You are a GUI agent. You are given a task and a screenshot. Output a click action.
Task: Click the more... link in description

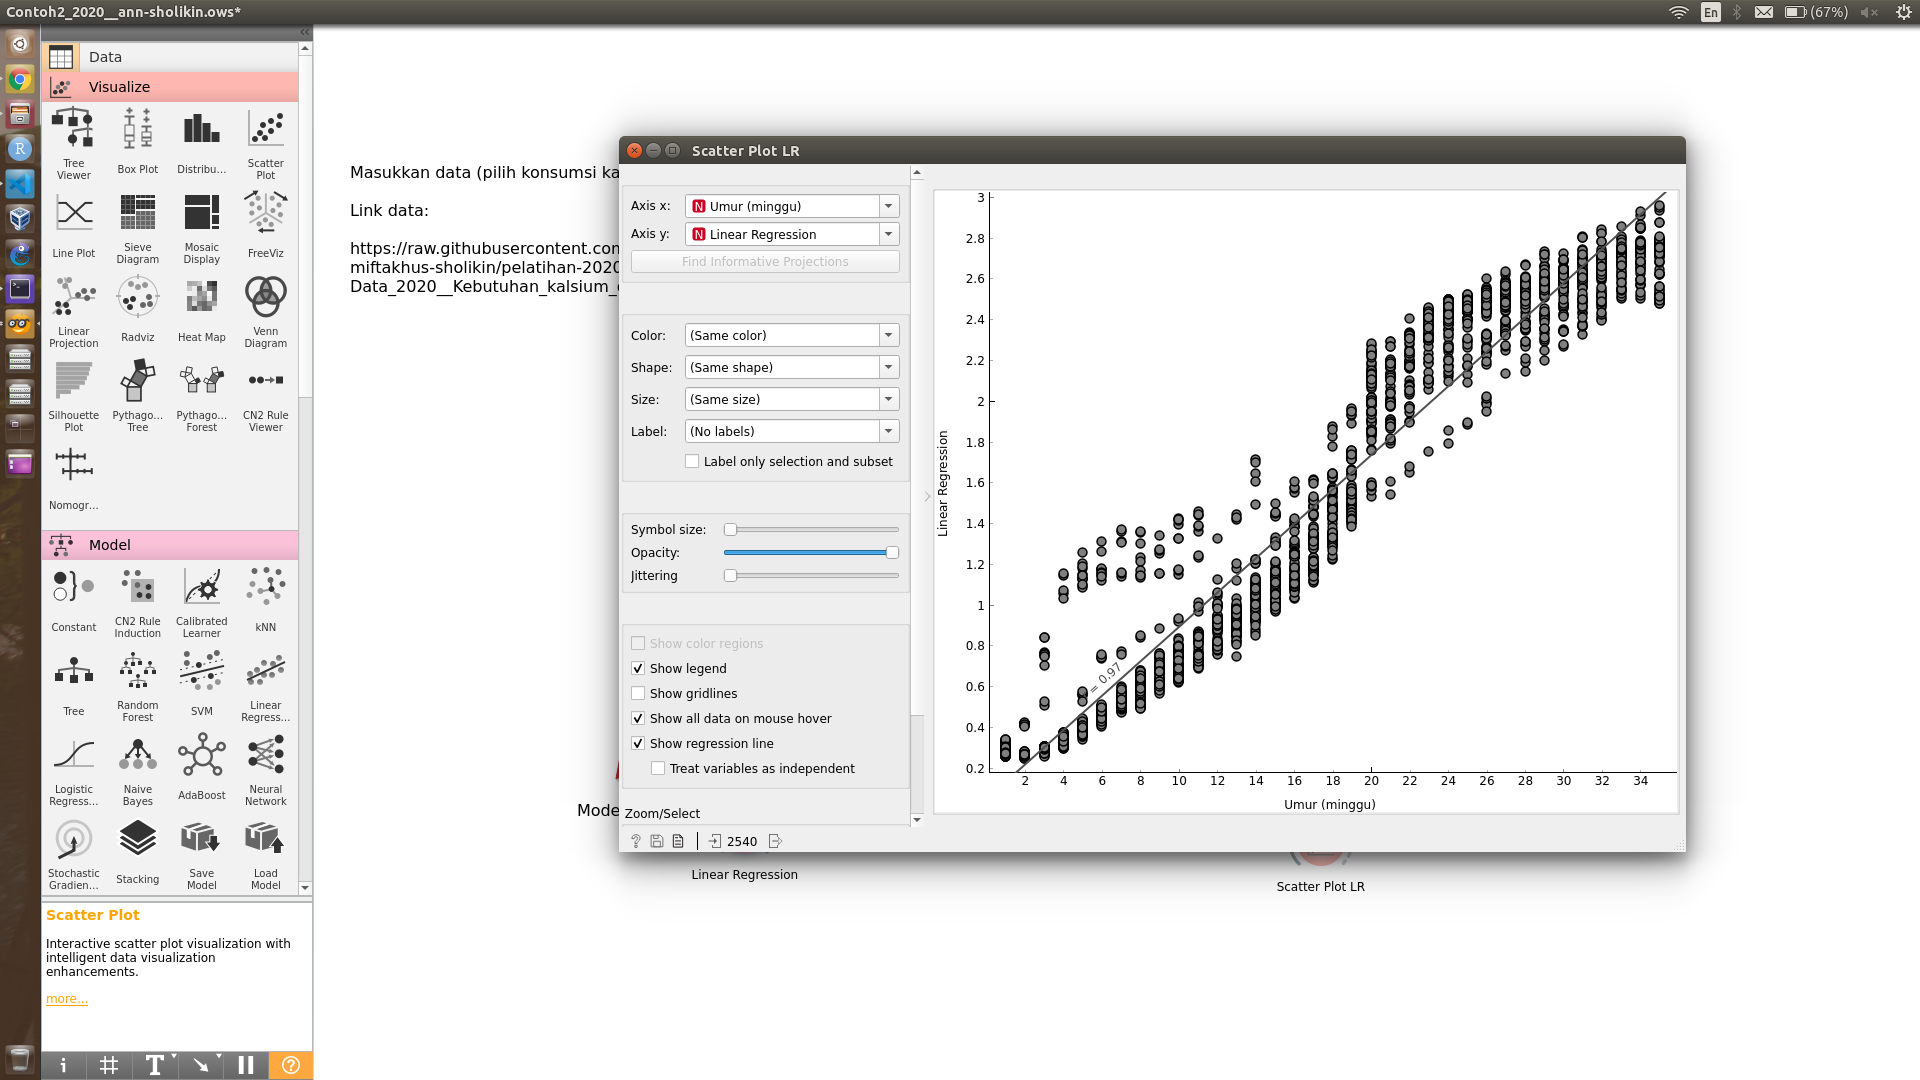(67, 998)
